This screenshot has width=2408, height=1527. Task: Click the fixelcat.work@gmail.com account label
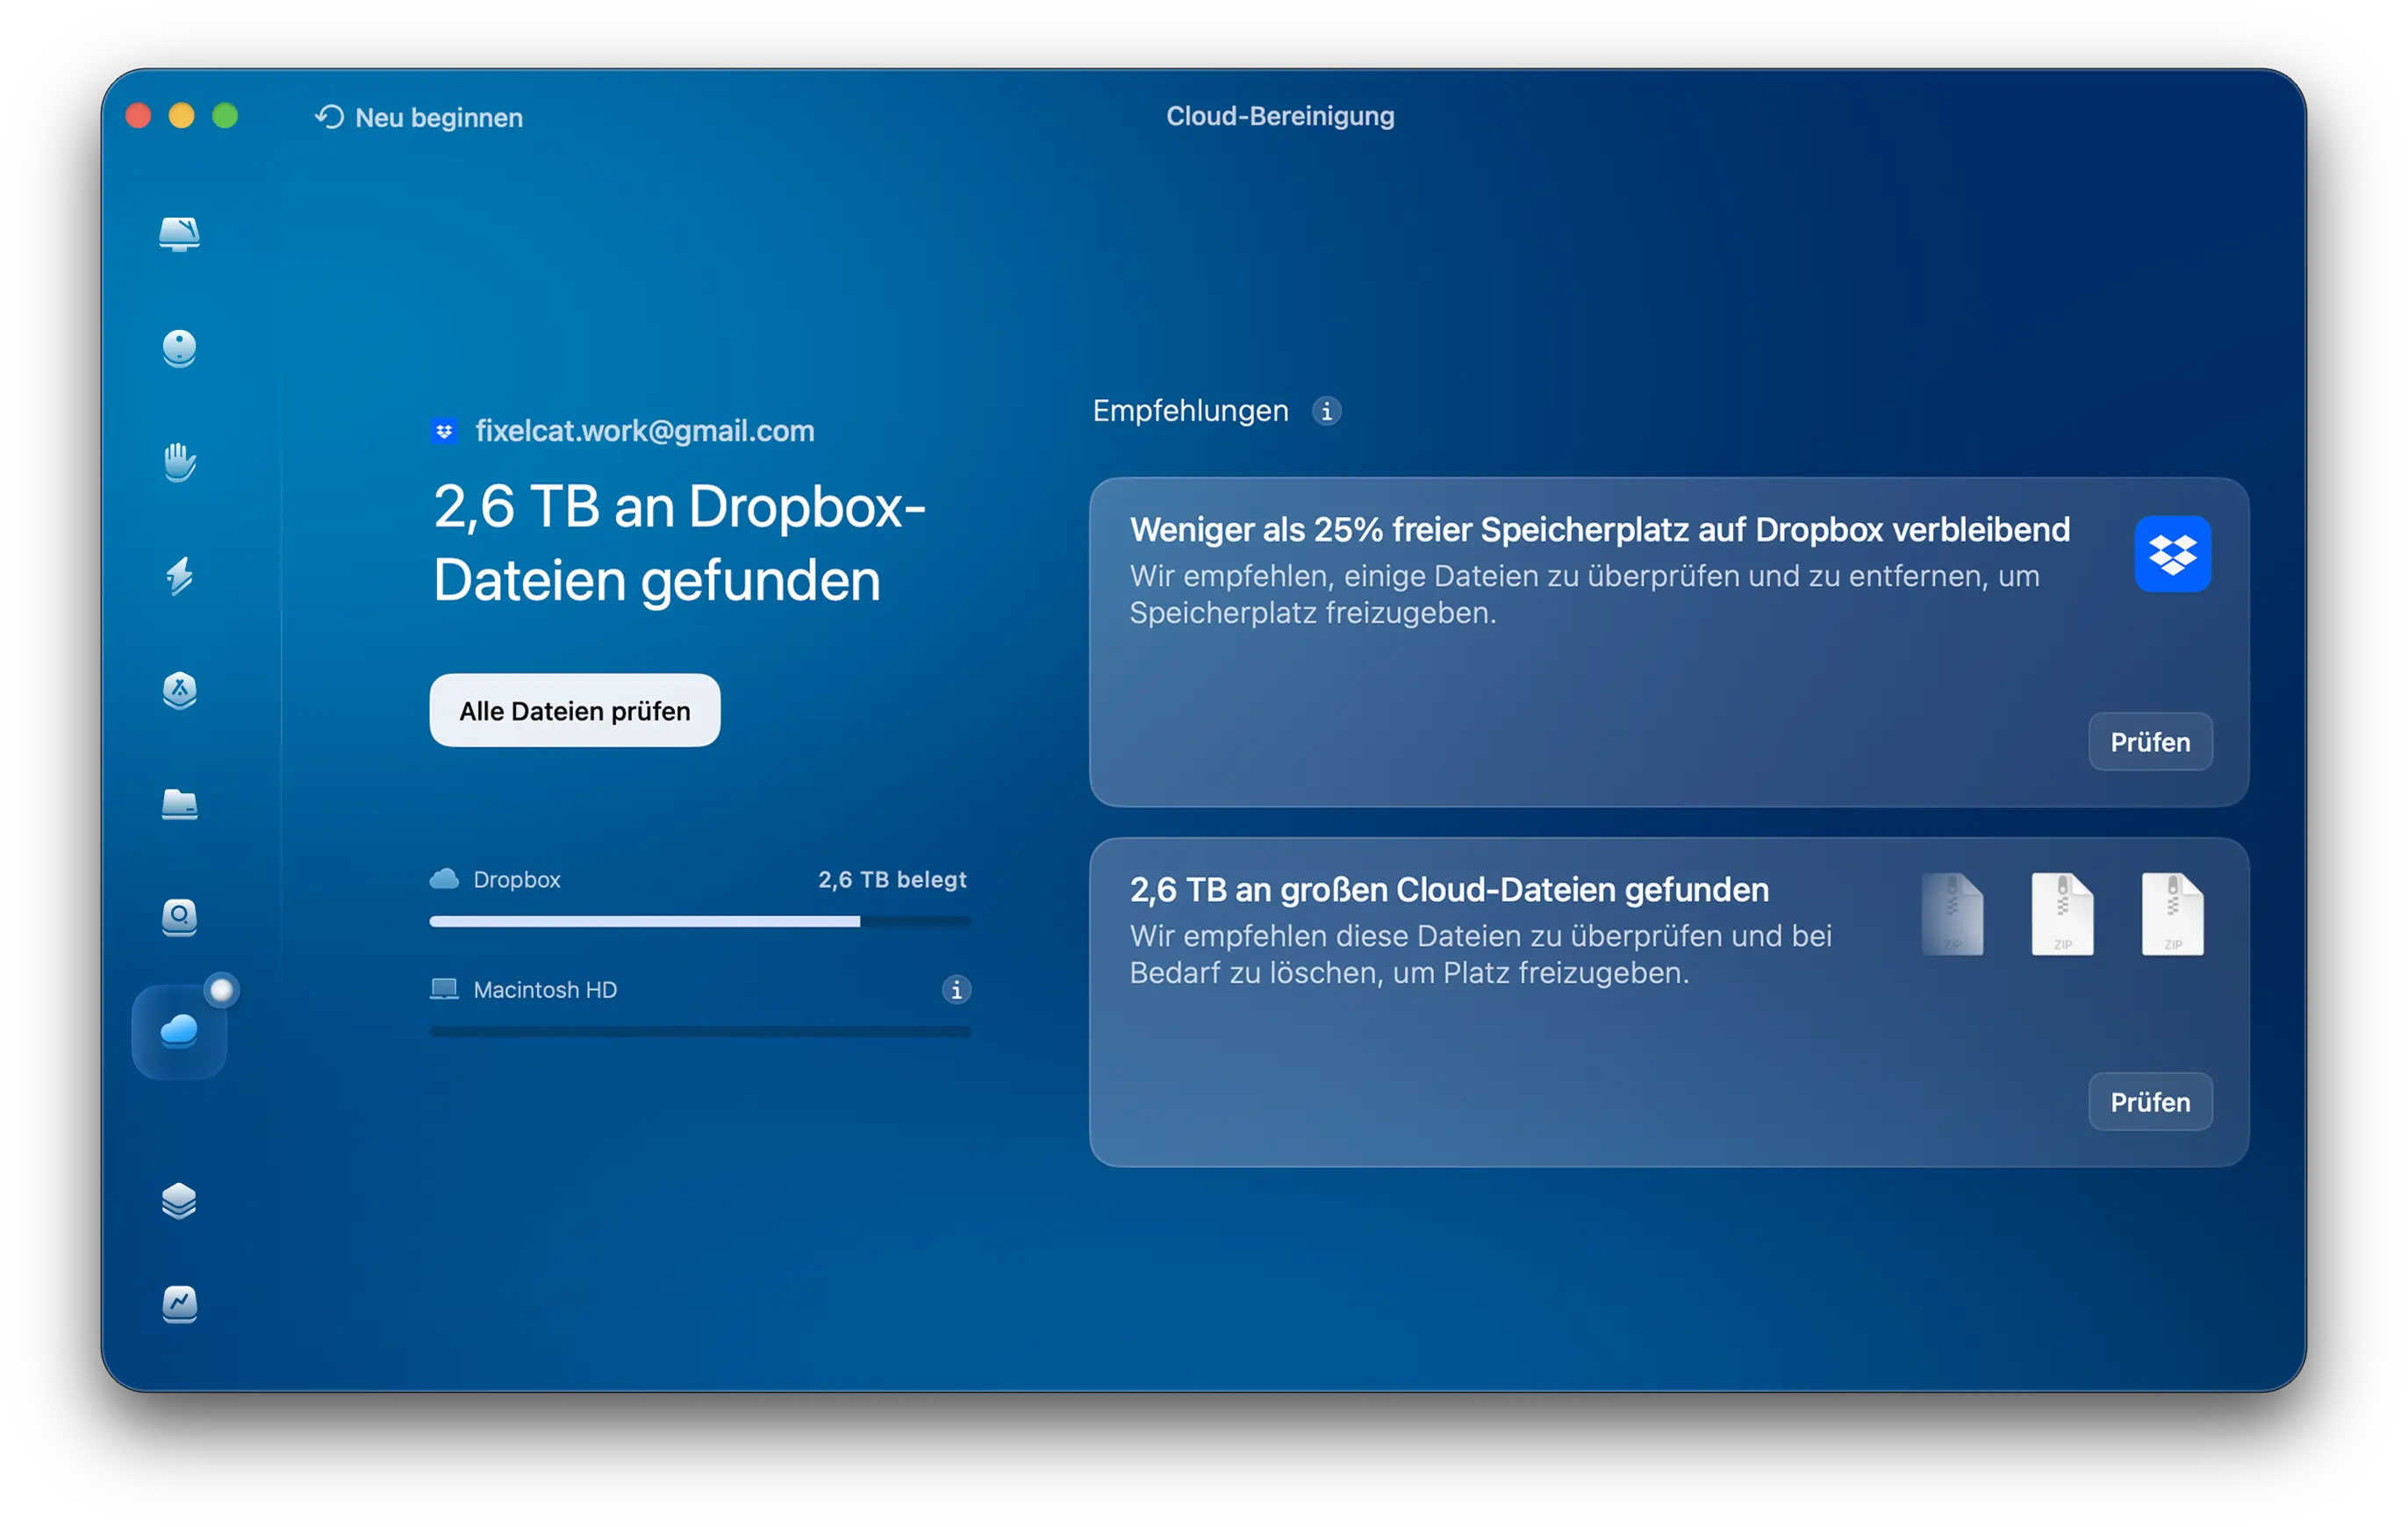(x=644, y=431)
